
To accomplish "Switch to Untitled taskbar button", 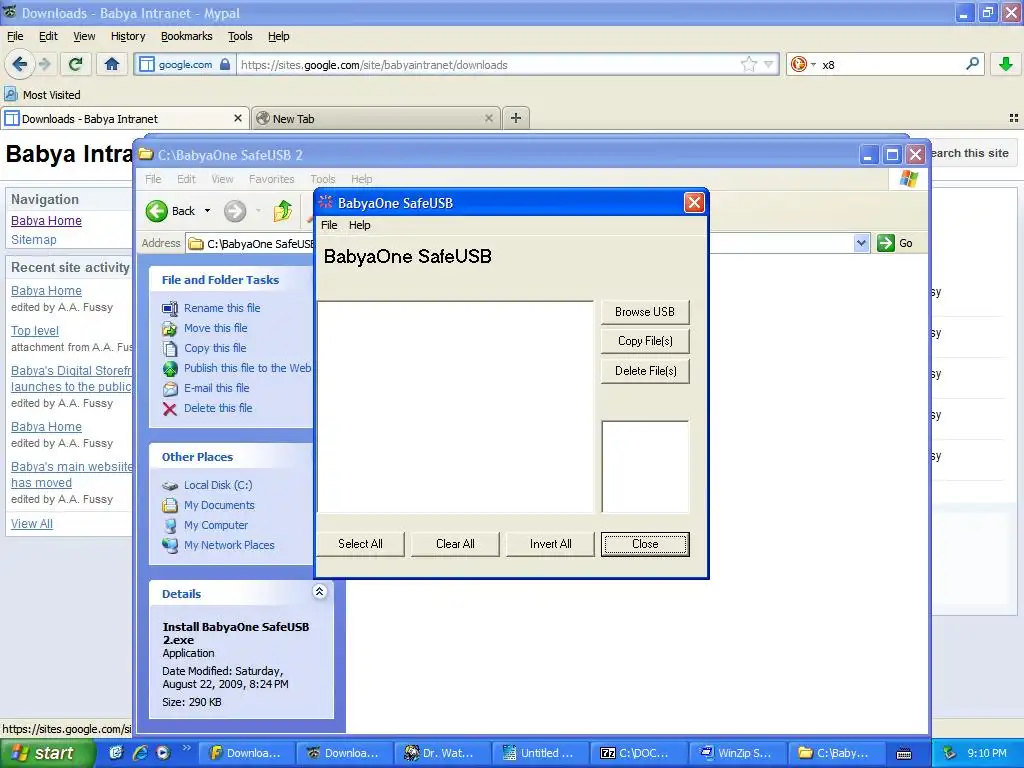I will tap(541, 754).
